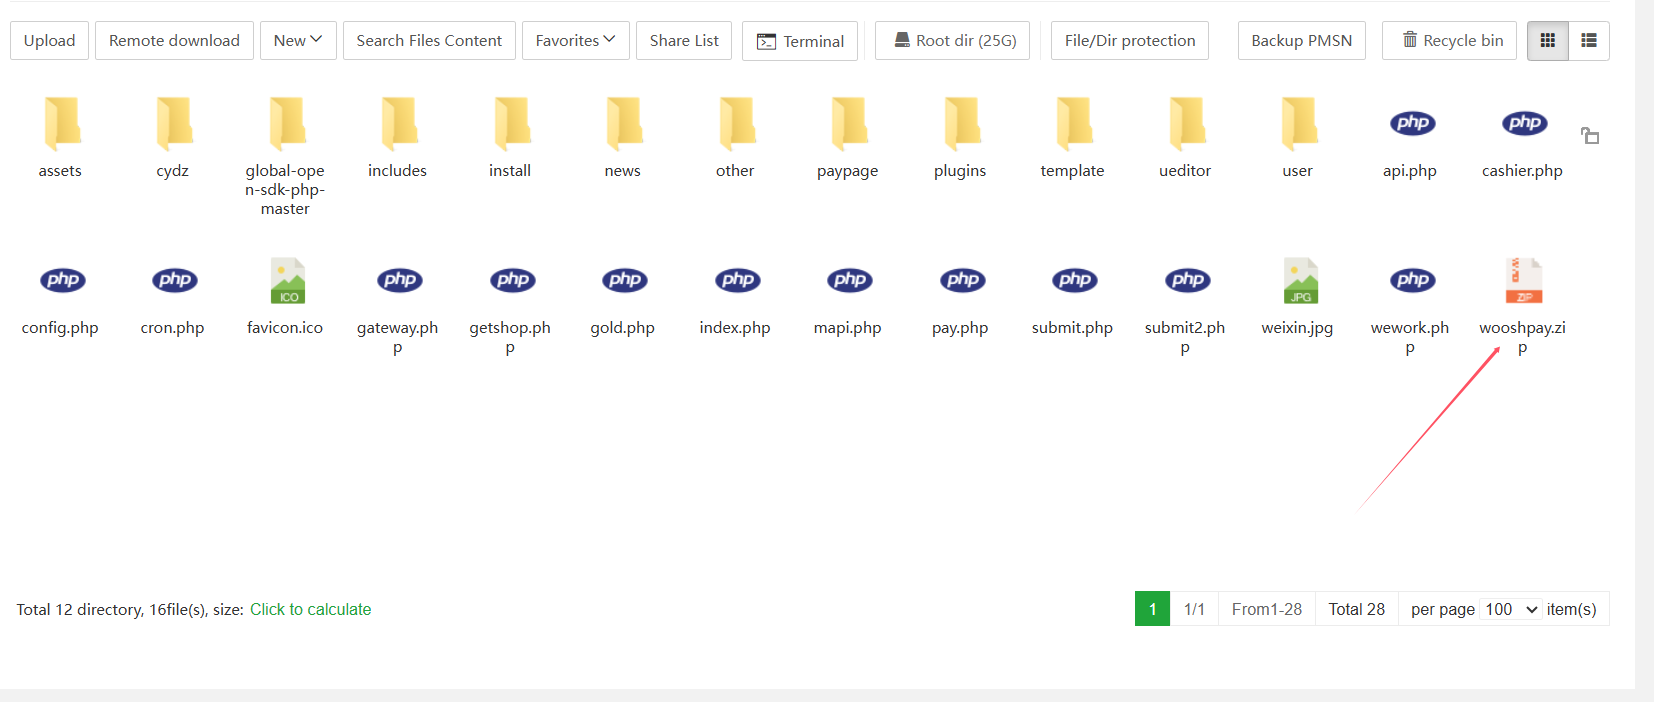
Task: Click to calculate total size
Action: click(x=310, y=609)
